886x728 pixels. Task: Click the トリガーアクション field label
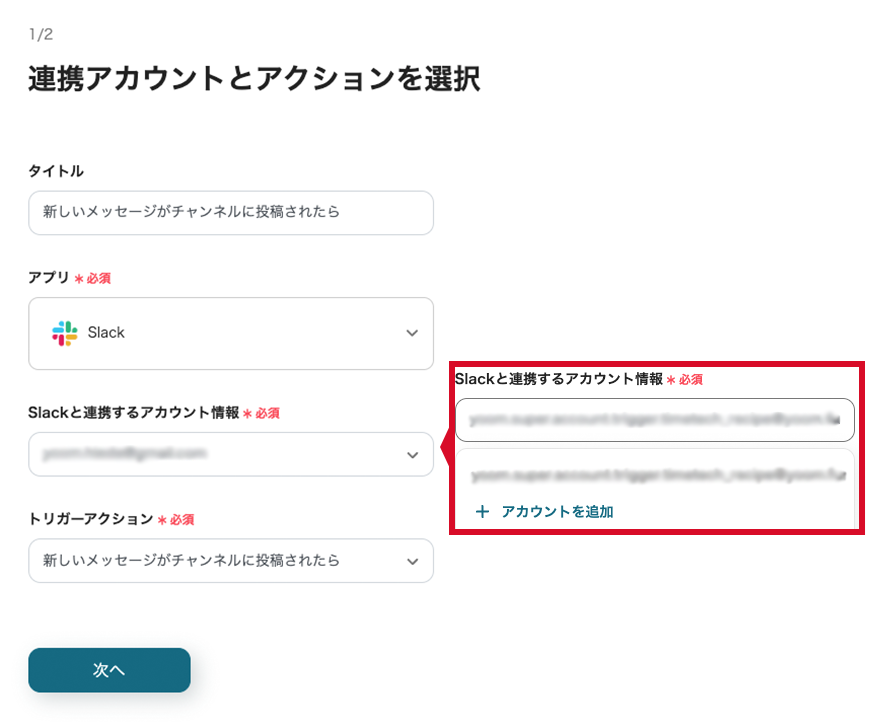pyautogui.click(x=91, y=519)
